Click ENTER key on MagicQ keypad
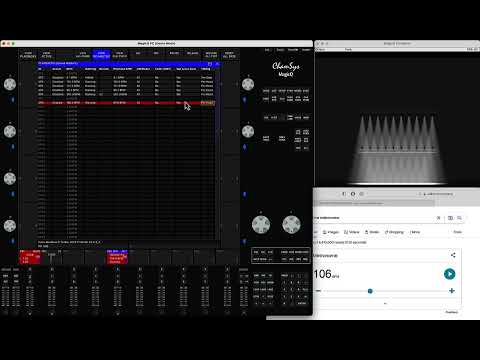Viewport: 480px width, 360px height. coord(302,303)
